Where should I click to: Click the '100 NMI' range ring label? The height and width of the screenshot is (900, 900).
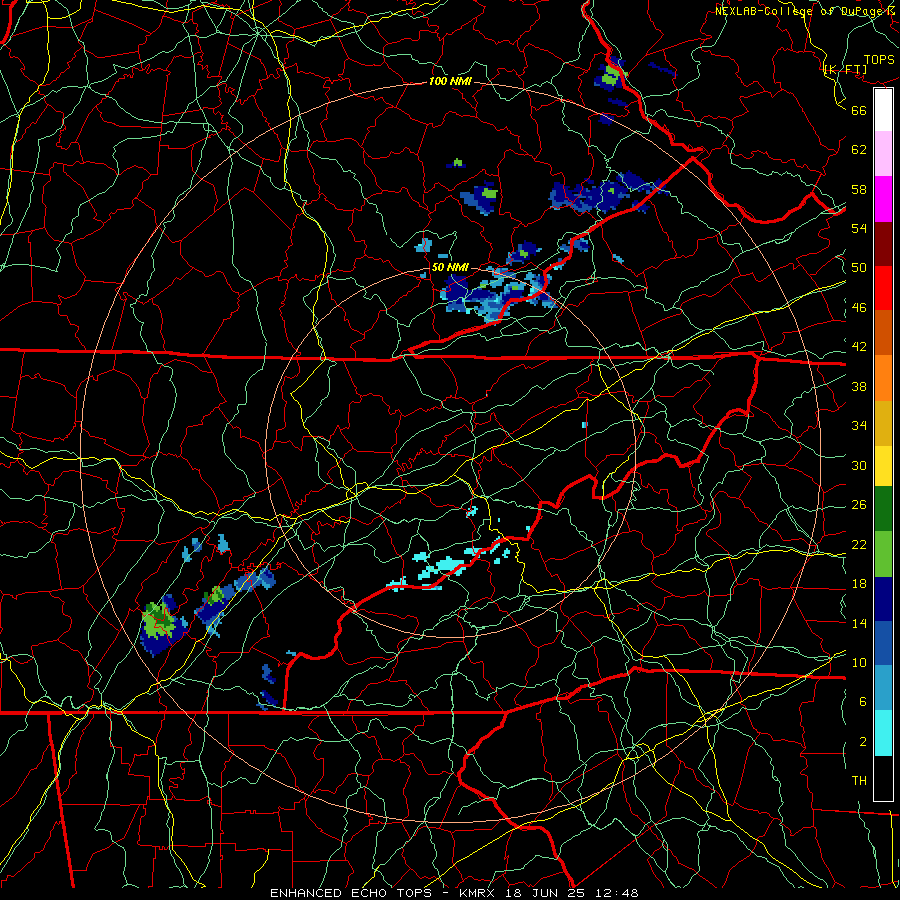point(450,81)
